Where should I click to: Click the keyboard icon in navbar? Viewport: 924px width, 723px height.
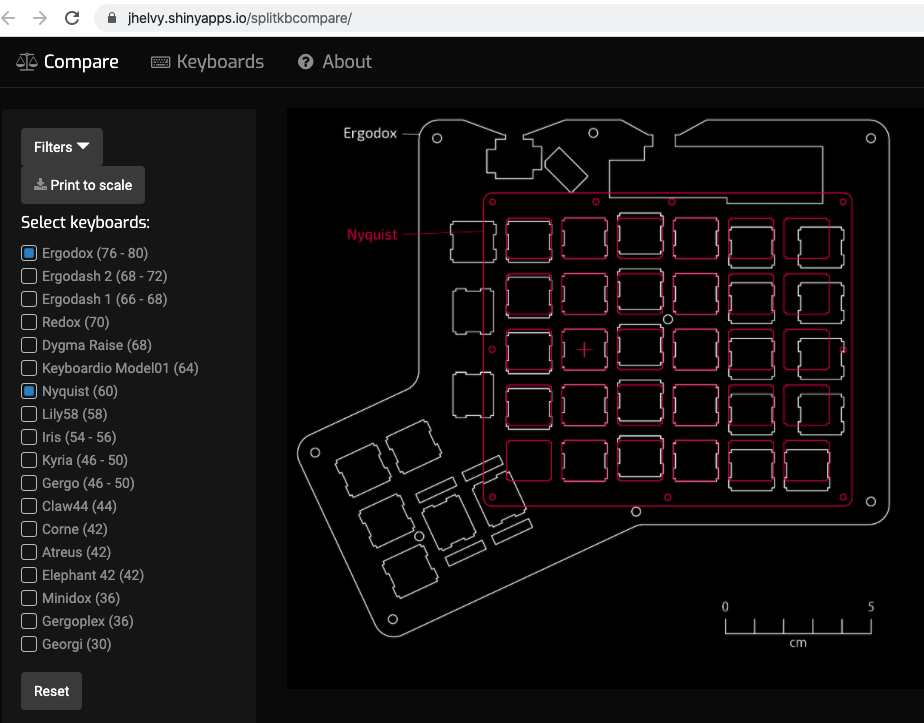click(160, 62)
